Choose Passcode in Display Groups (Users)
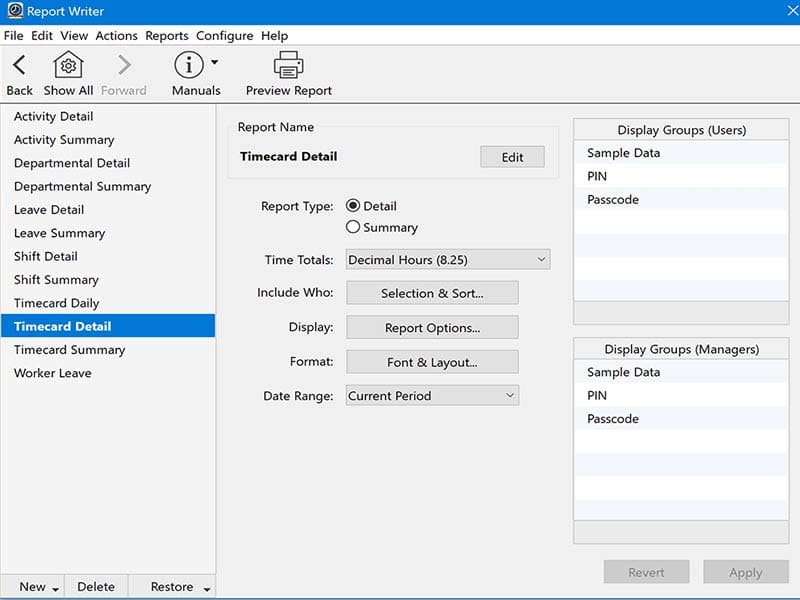800x600 pixels. 613,200
